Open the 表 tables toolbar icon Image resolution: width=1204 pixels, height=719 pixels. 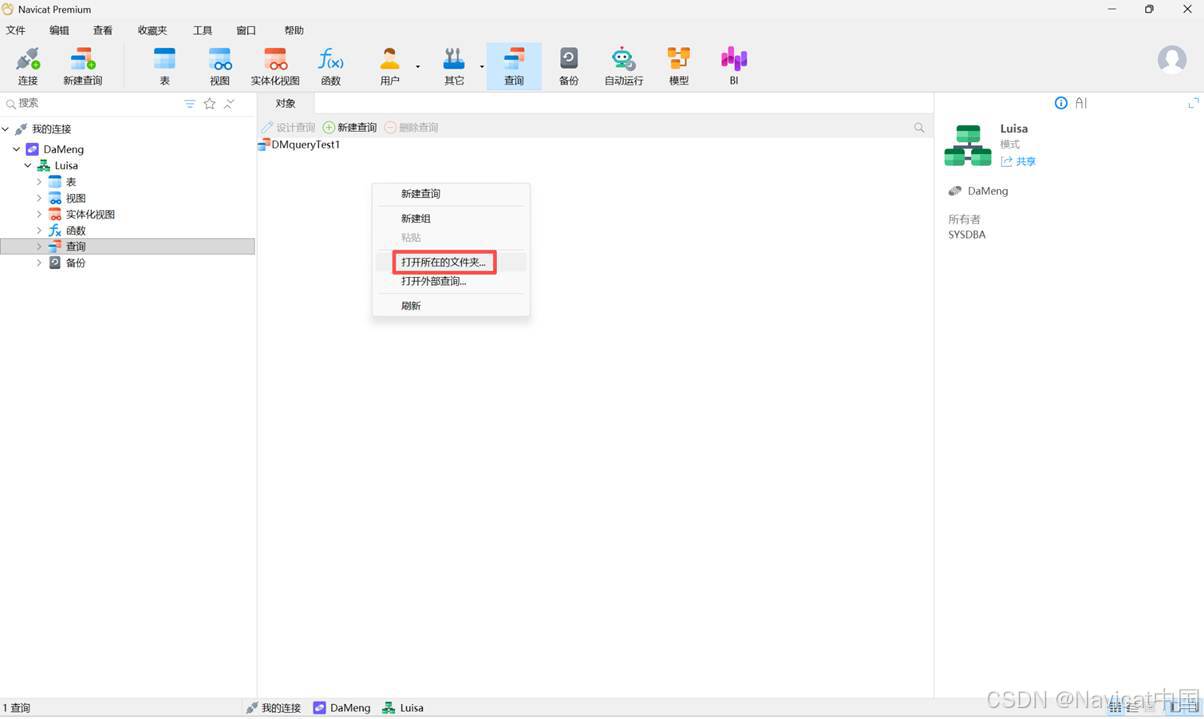[165, 66]
